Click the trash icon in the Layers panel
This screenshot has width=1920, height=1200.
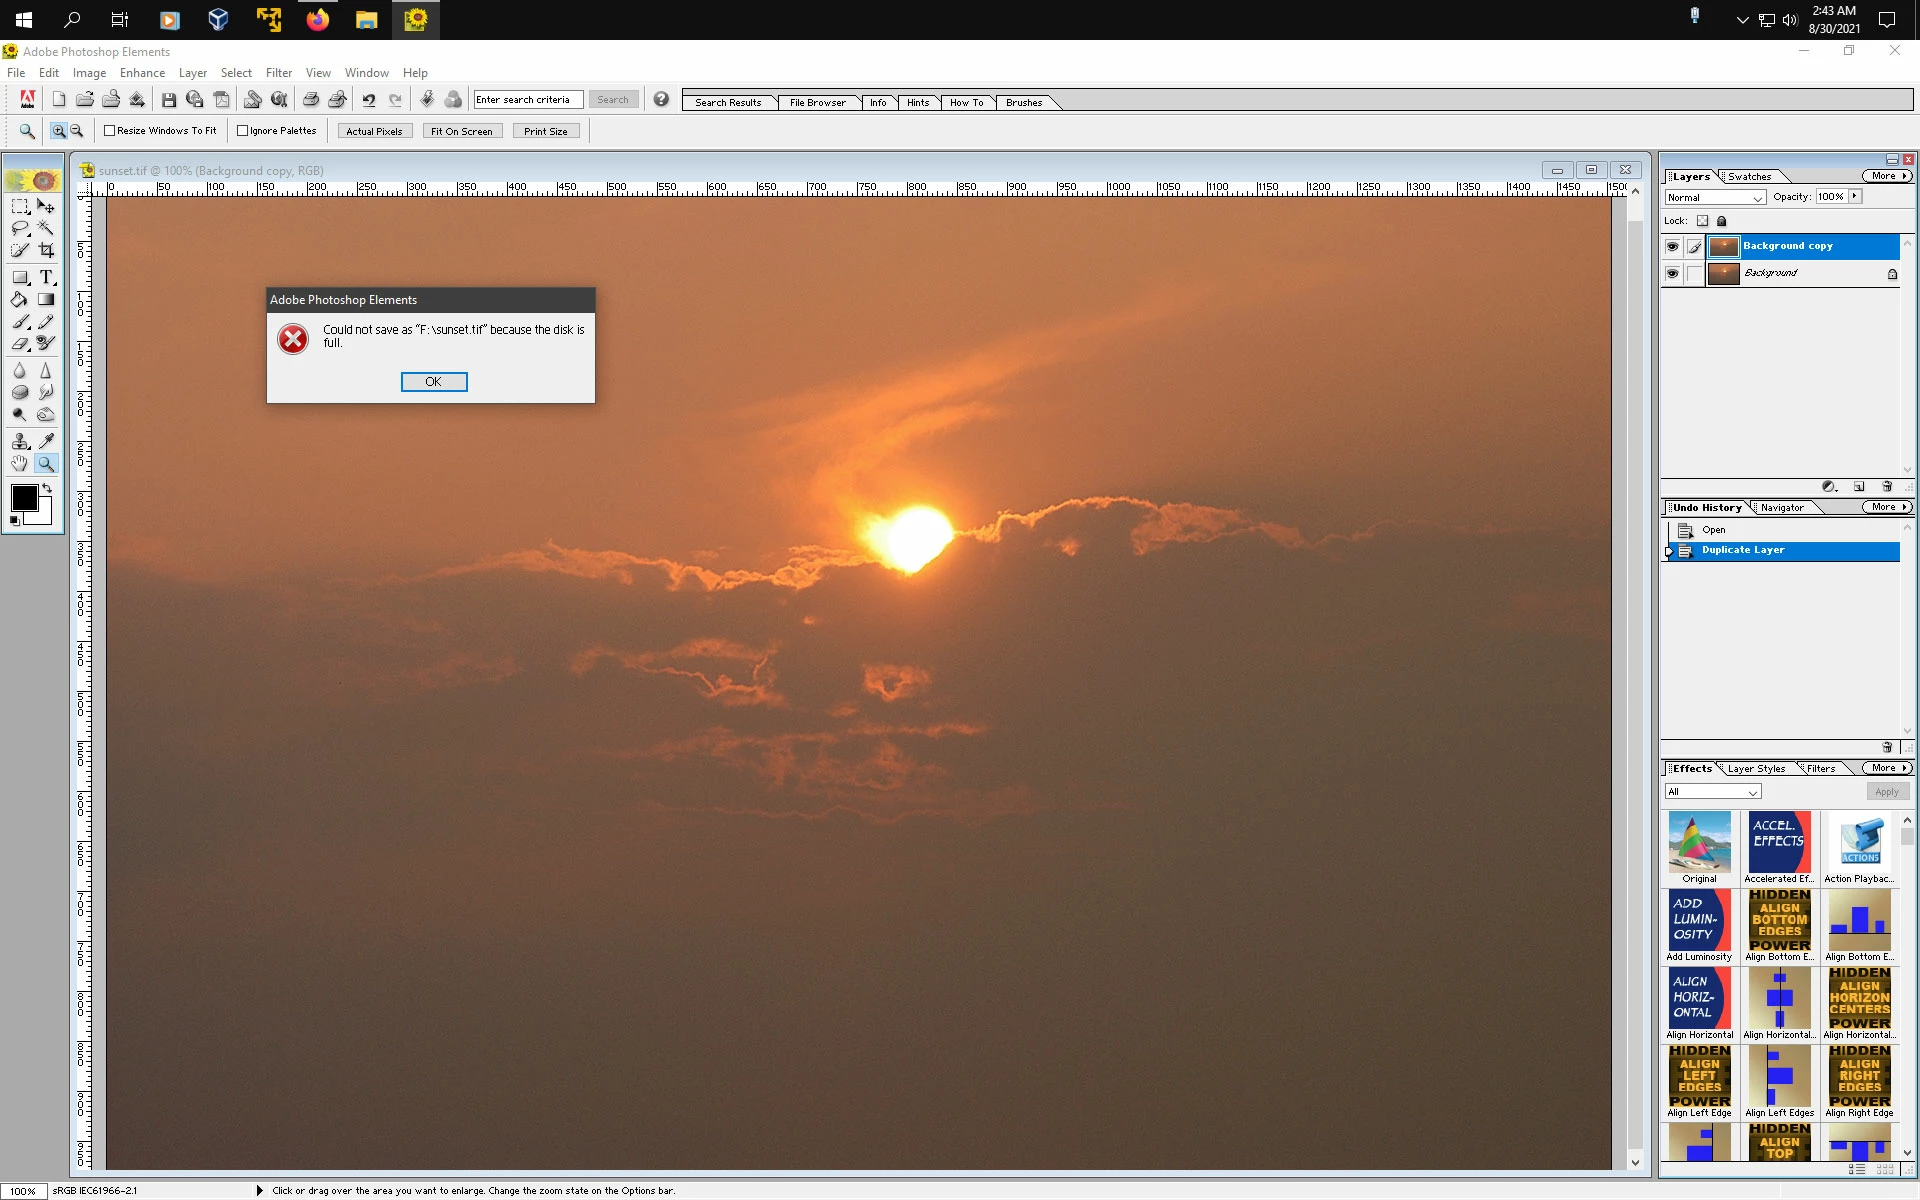point(1887,487)
